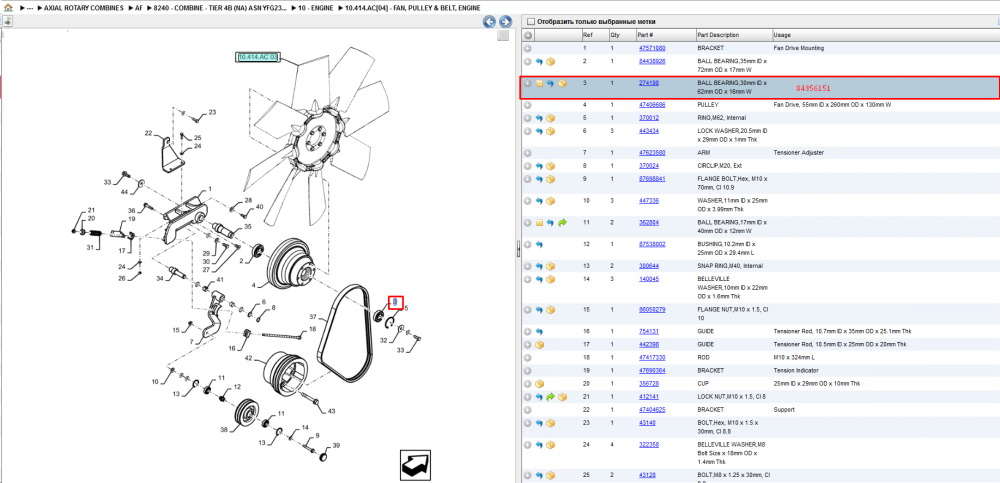The image size is (1000, 483).
Task: Click package icon for CUP 356728
Action: [x=539, y=383]
